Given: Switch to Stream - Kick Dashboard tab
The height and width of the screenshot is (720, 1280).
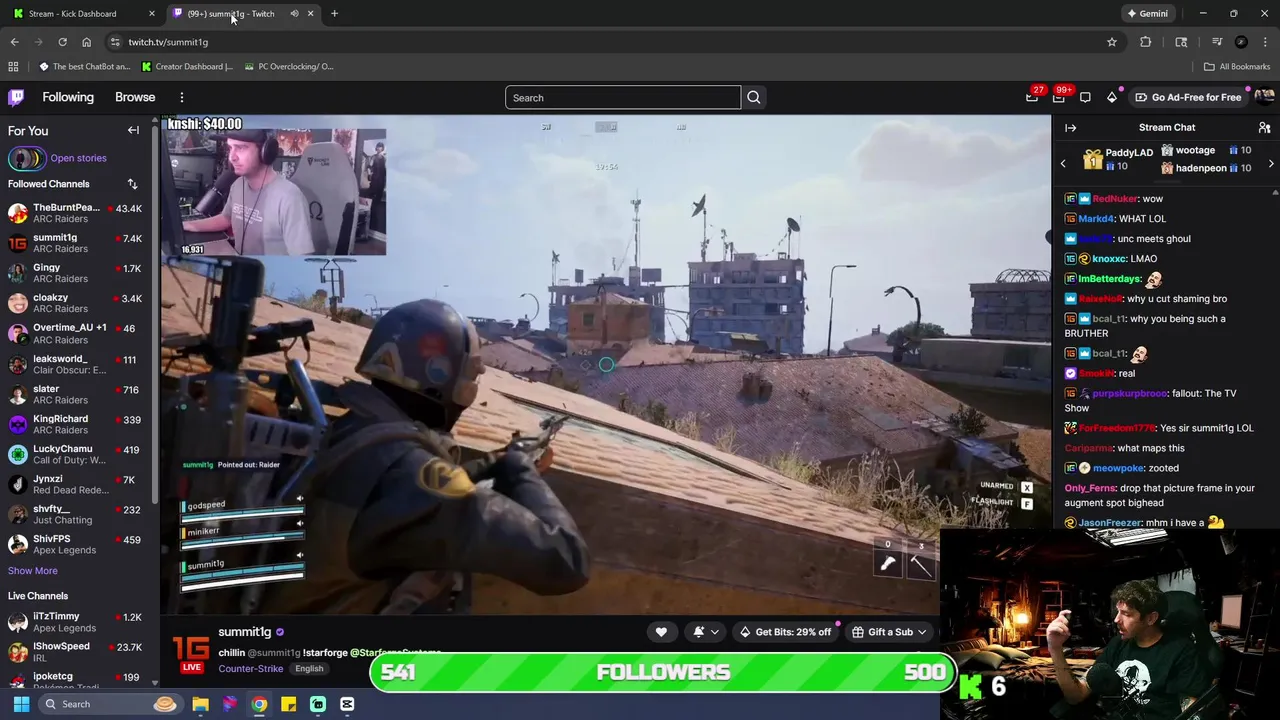Looking at the screenshot, I should point(82,14).
